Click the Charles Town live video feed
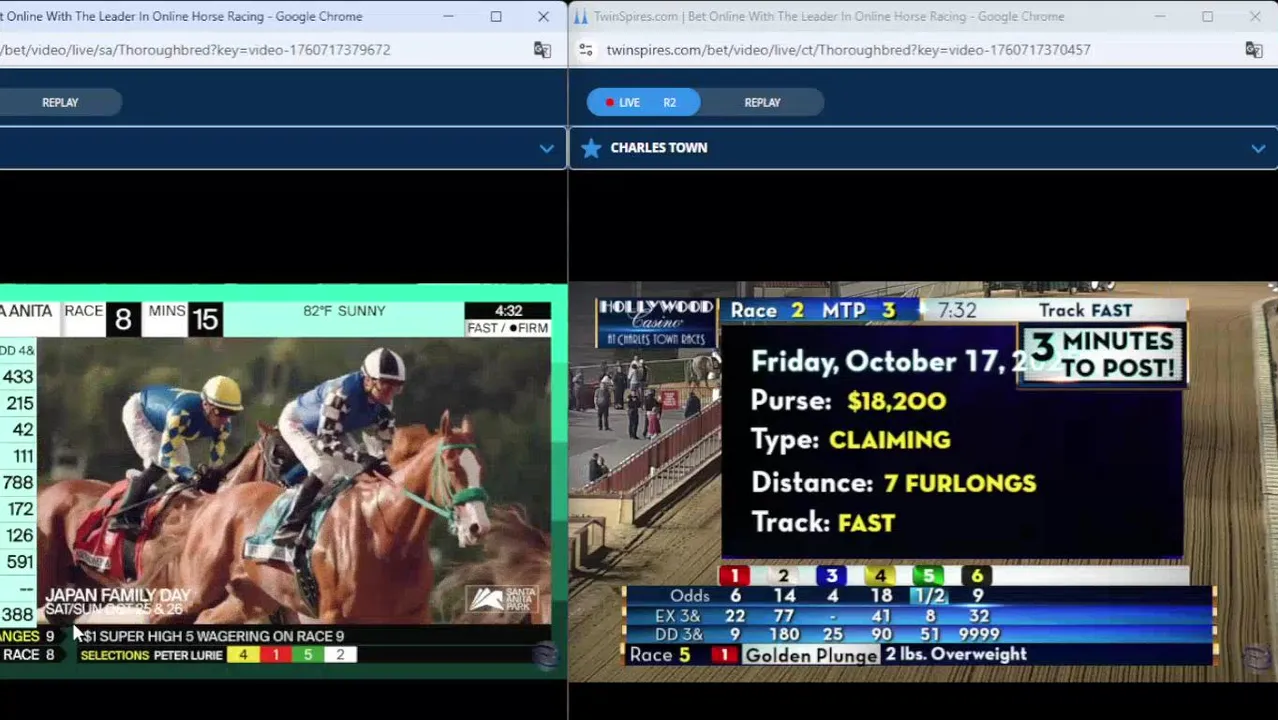The height and width of the screenshot is (720, 1278). pos(922,482)
